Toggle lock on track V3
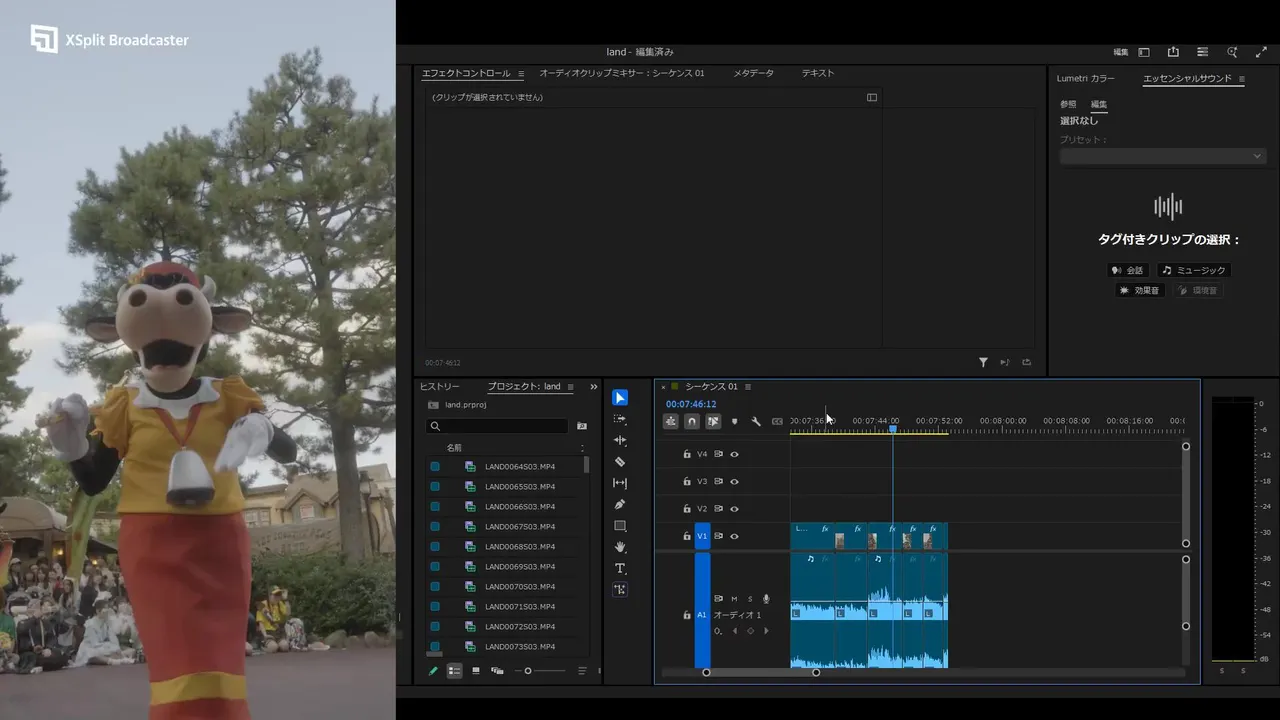This screenshot has width=1280, height=720. (687, 481)
